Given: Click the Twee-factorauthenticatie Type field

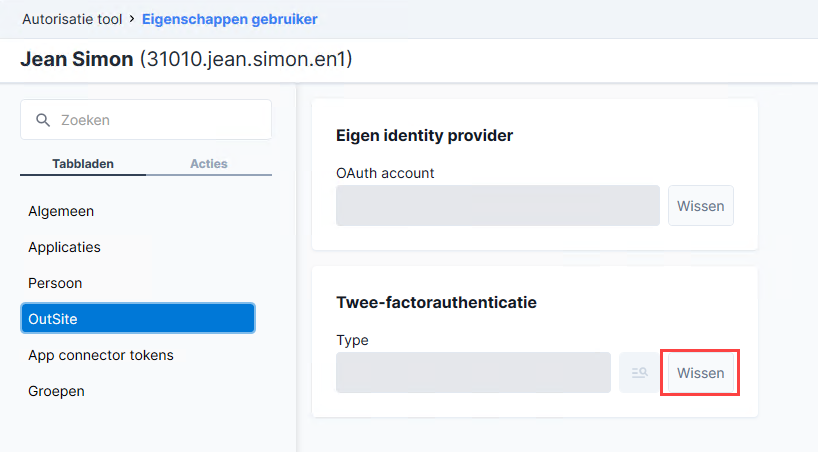Looking at the screenshot, I should [x=473, y=373].
